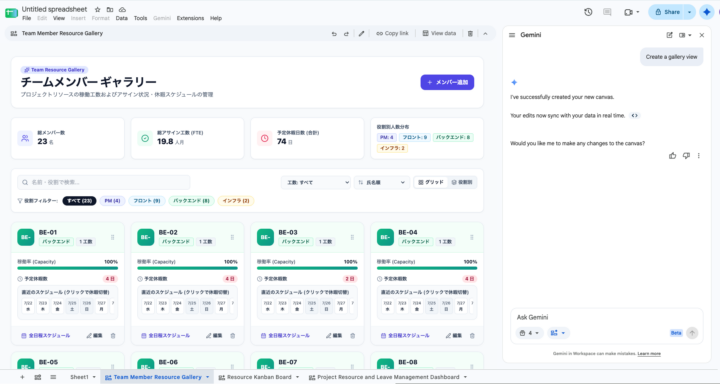Give thumbs down to Gemini response

click(686, 156)
